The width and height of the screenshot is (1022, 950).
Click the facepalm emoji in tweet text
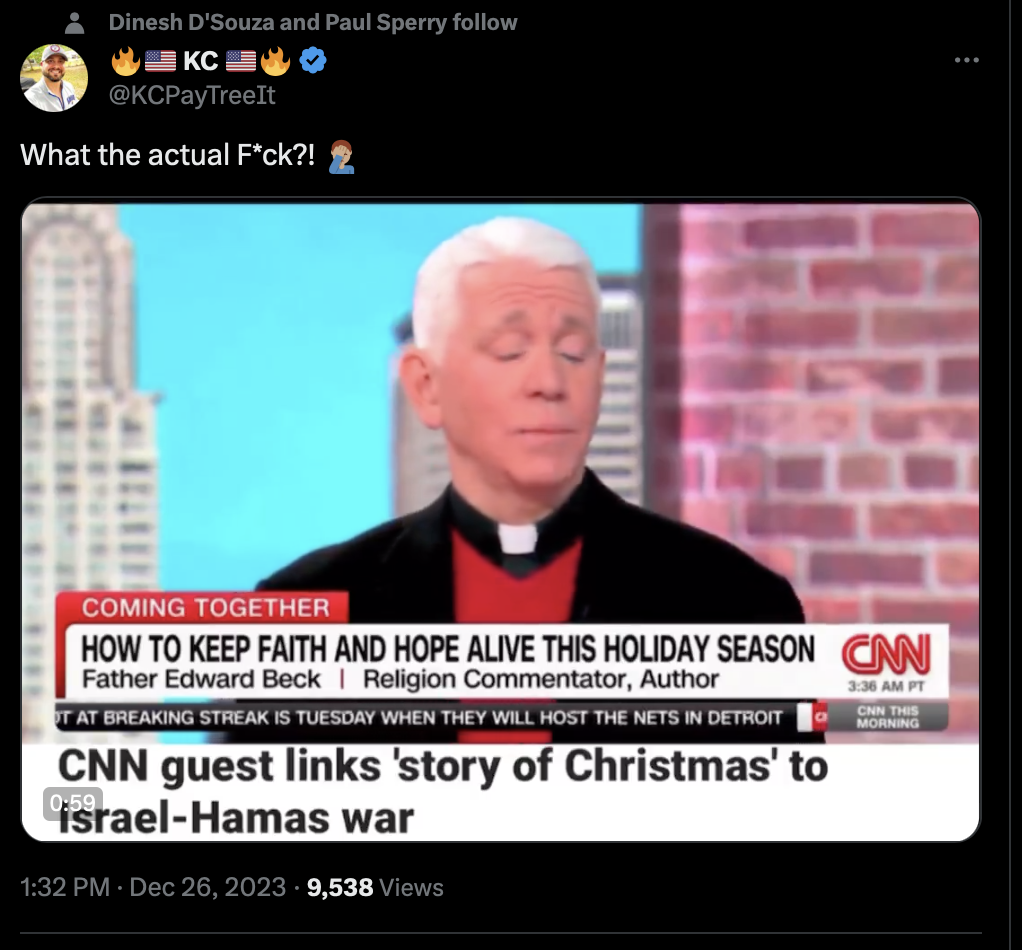click(341, 156)
